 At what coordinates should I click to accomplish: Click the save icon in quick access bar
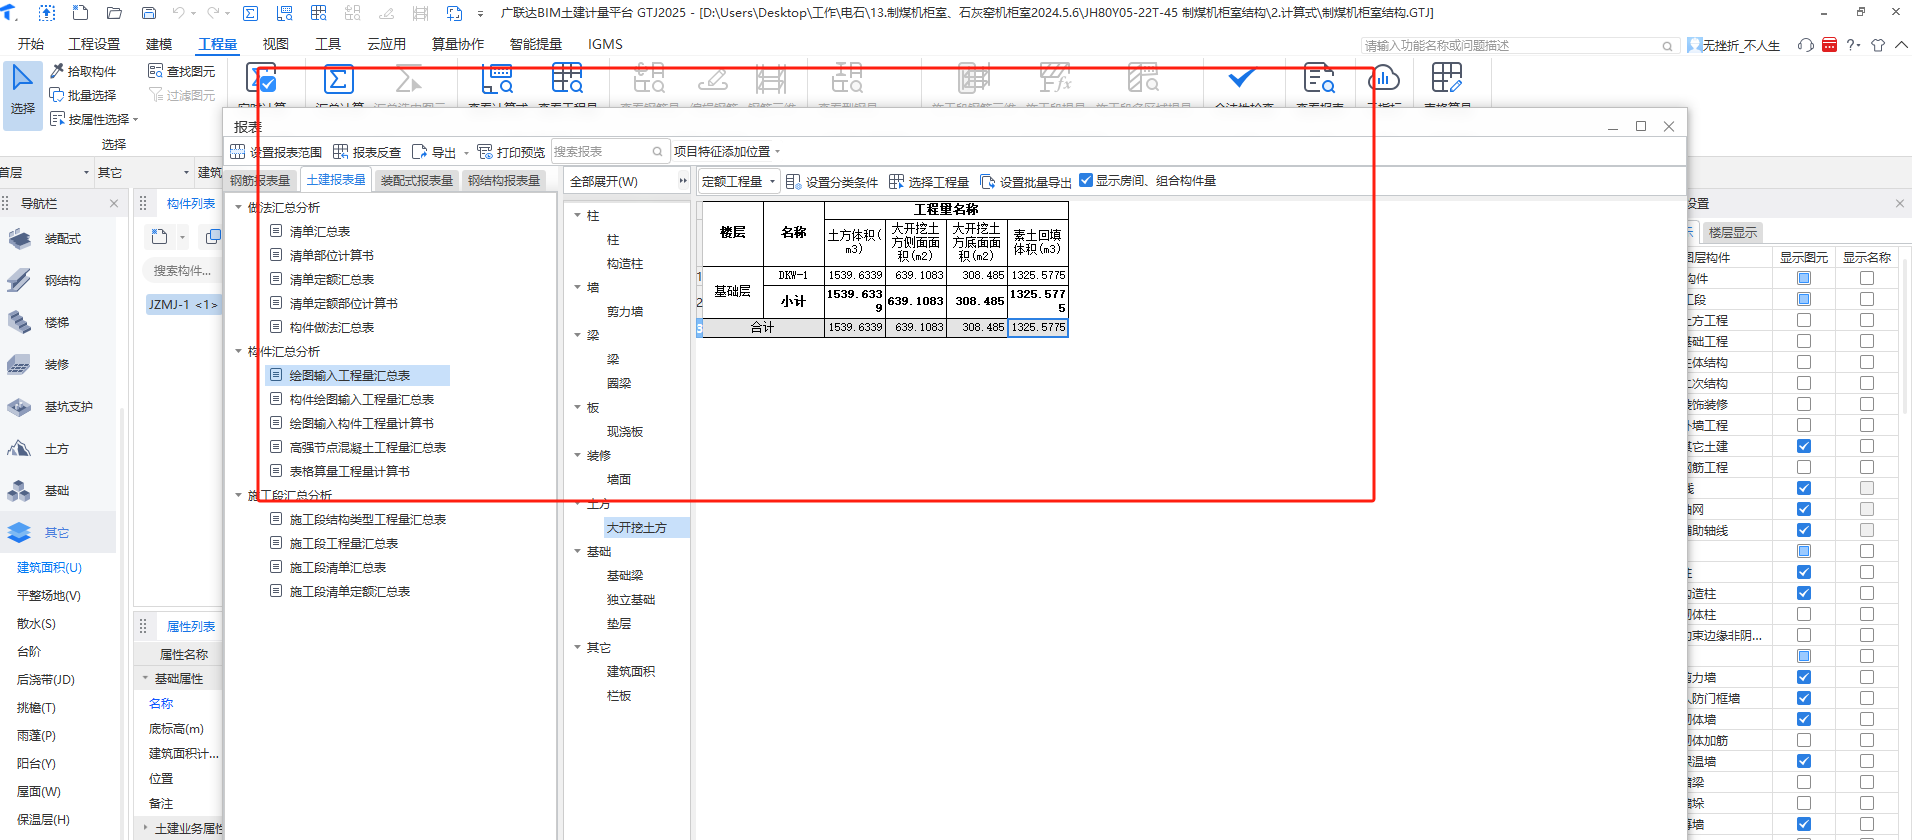click(x=149, y=13)
